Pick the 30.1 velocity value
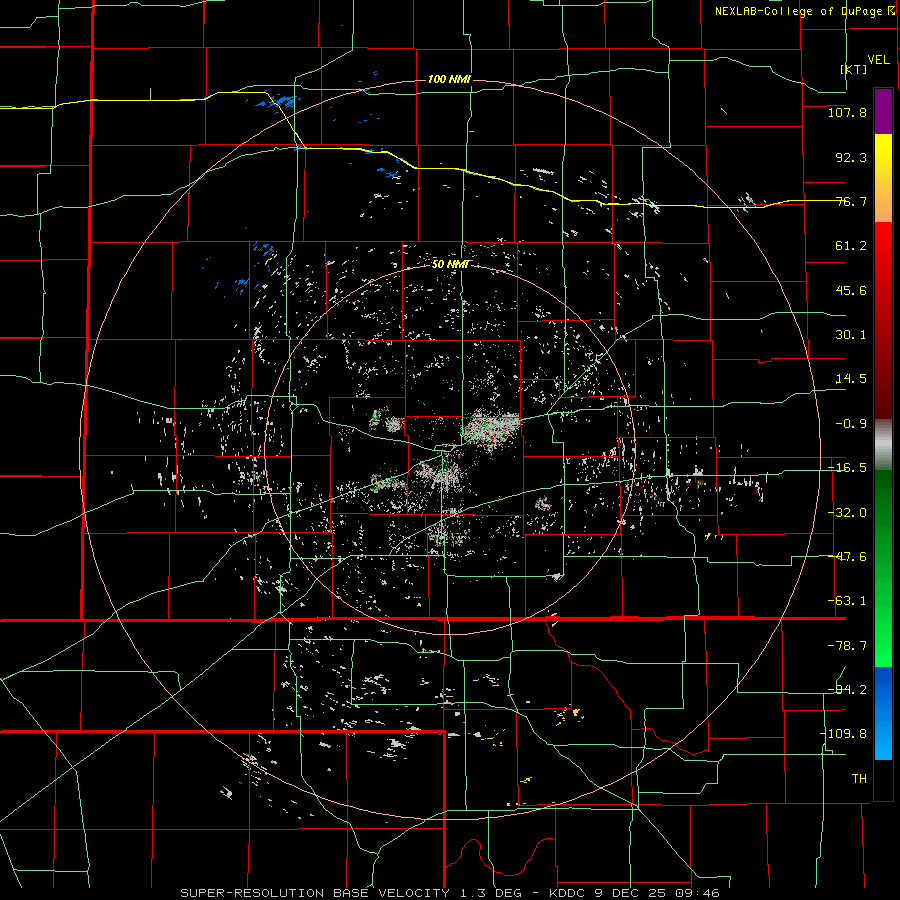The height and width of the screenshot is (900, 900). coord(851,335)
